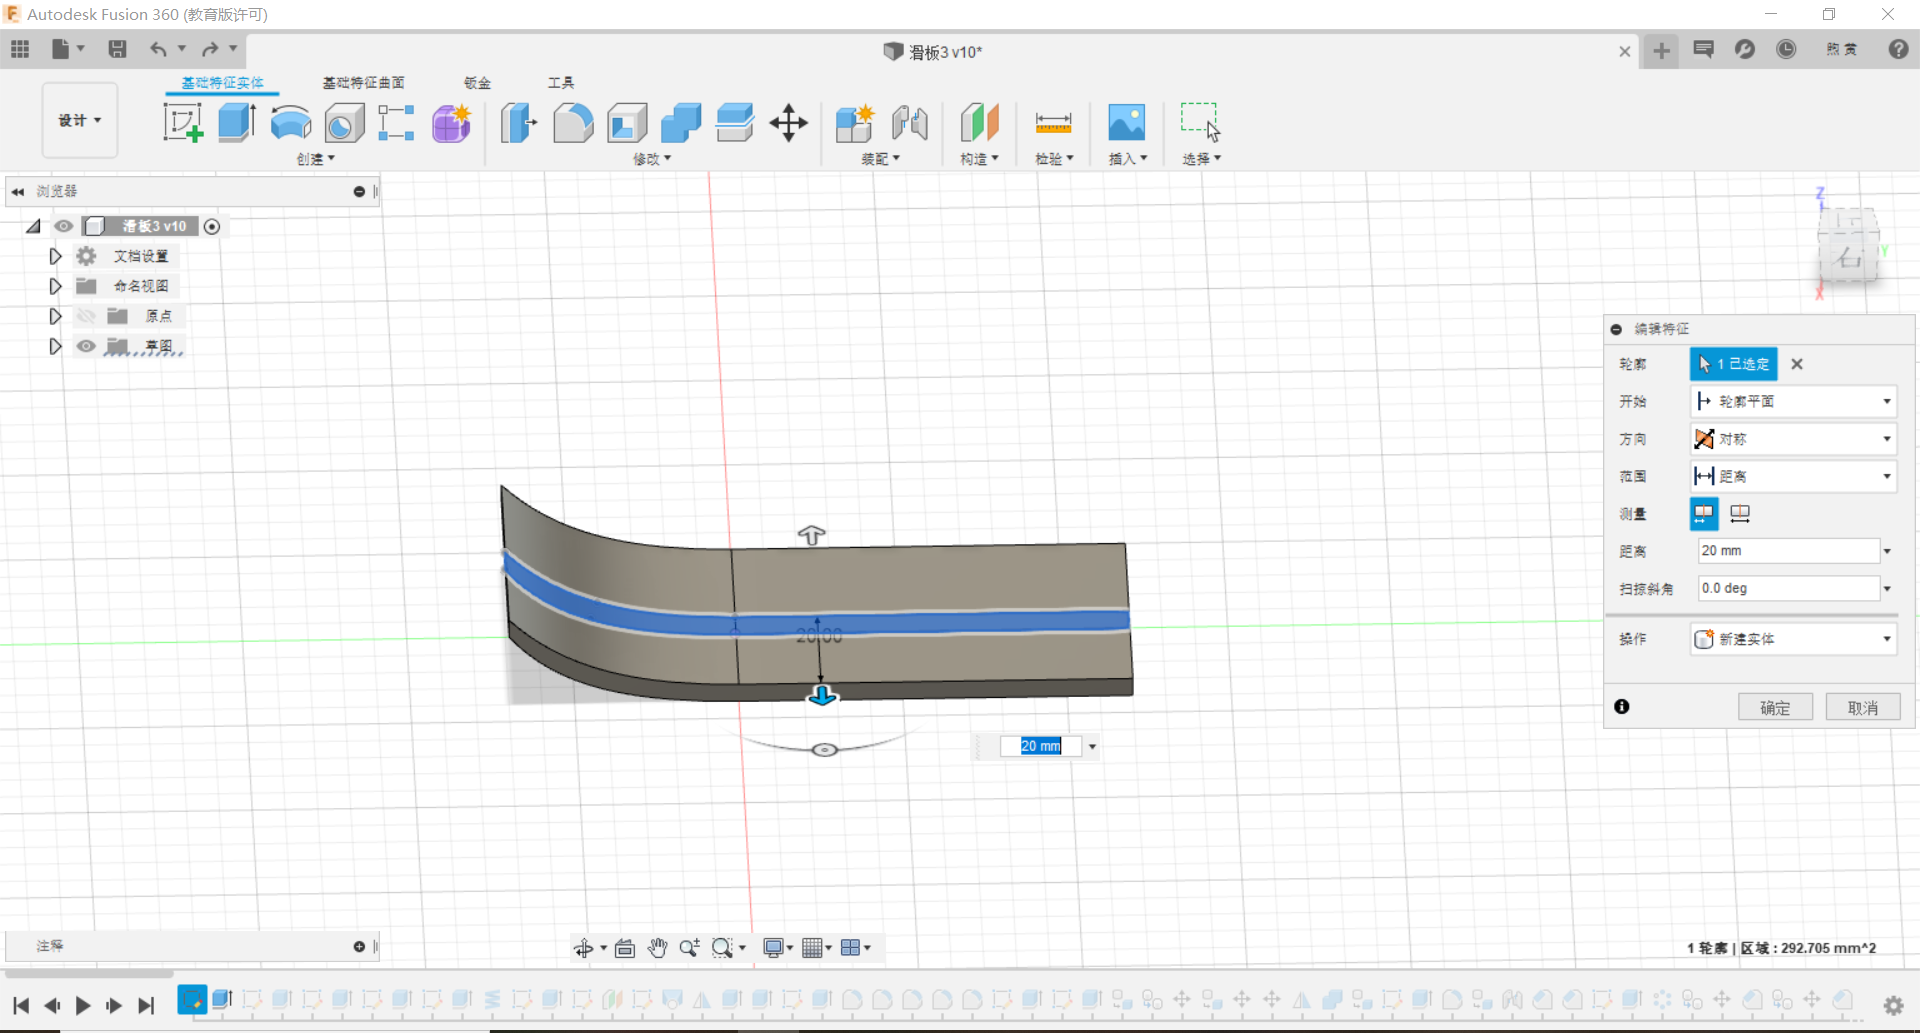Clear the profile selection with the X
This screenshot has width=1920, height=1033.
pos(1797,364)
